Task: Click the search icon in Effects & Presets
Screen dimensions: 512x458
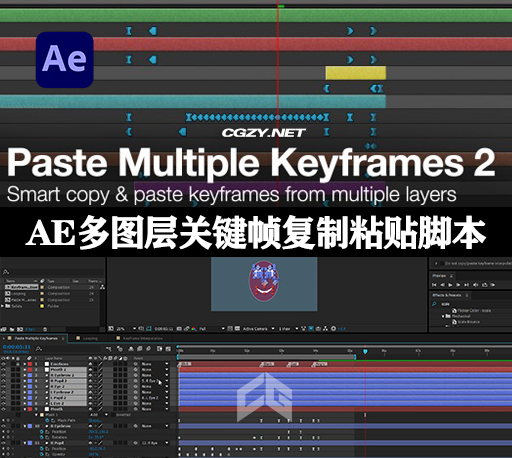Action: pos(434,304)
